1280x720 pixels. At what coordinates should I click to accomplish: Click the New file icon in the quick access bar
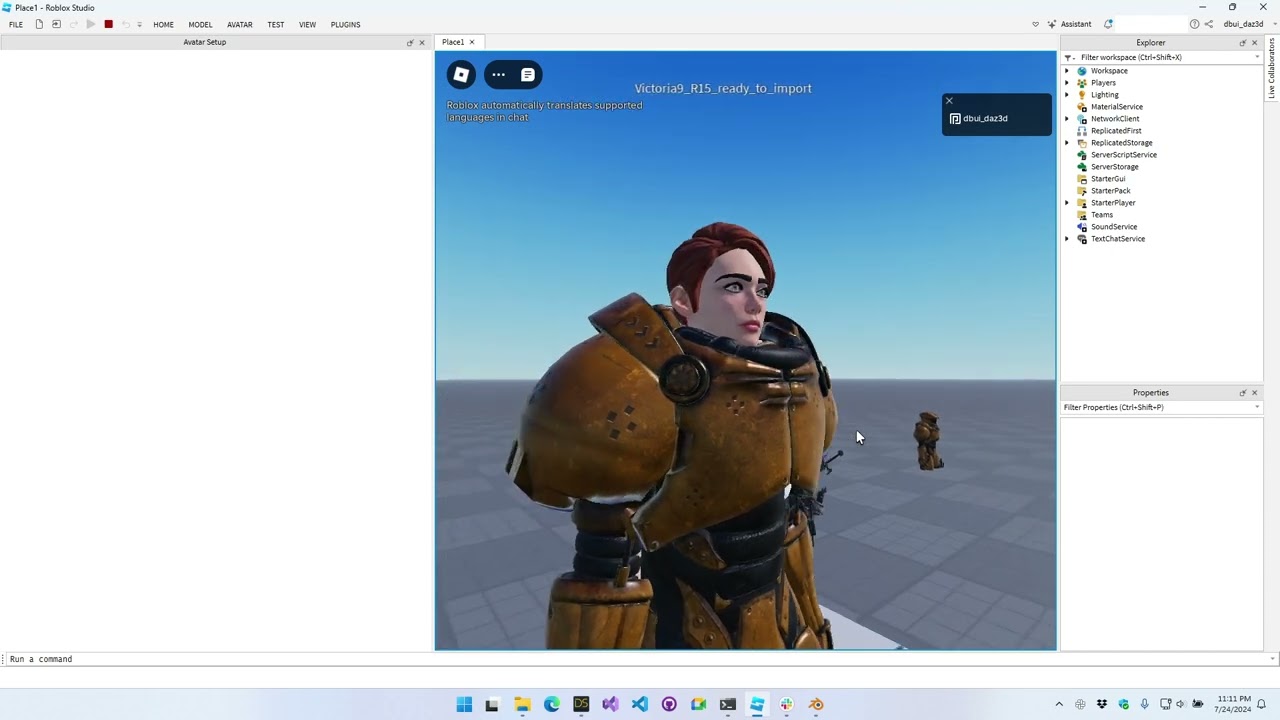pos(39,24)
